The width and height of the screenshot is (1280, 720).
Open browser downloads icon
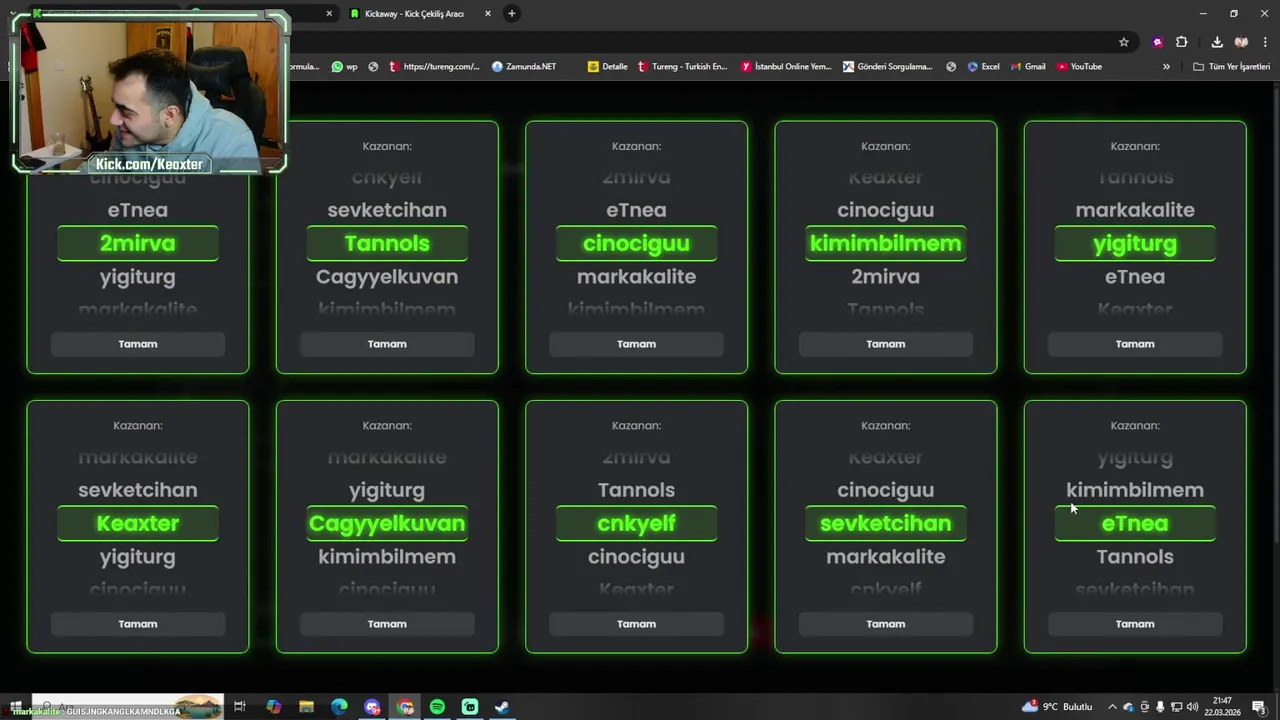tap(1217, 42)
